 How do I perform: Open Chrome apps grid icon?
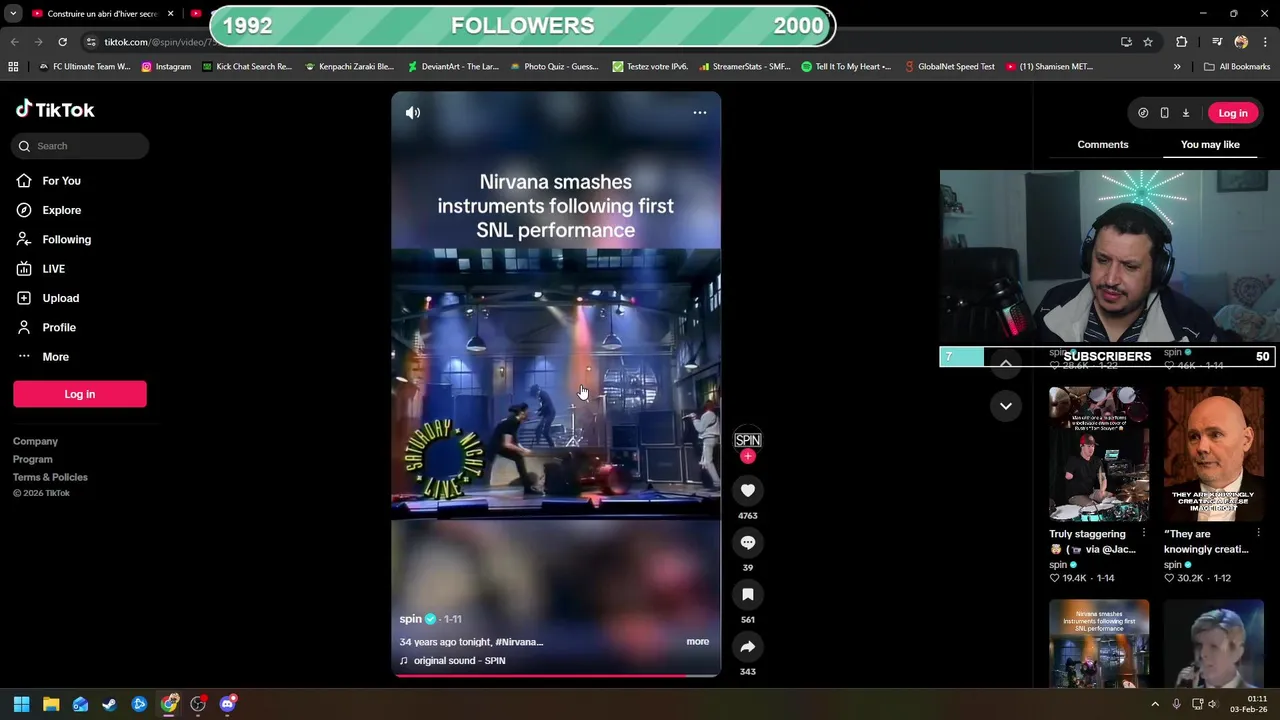coord(13,67)
